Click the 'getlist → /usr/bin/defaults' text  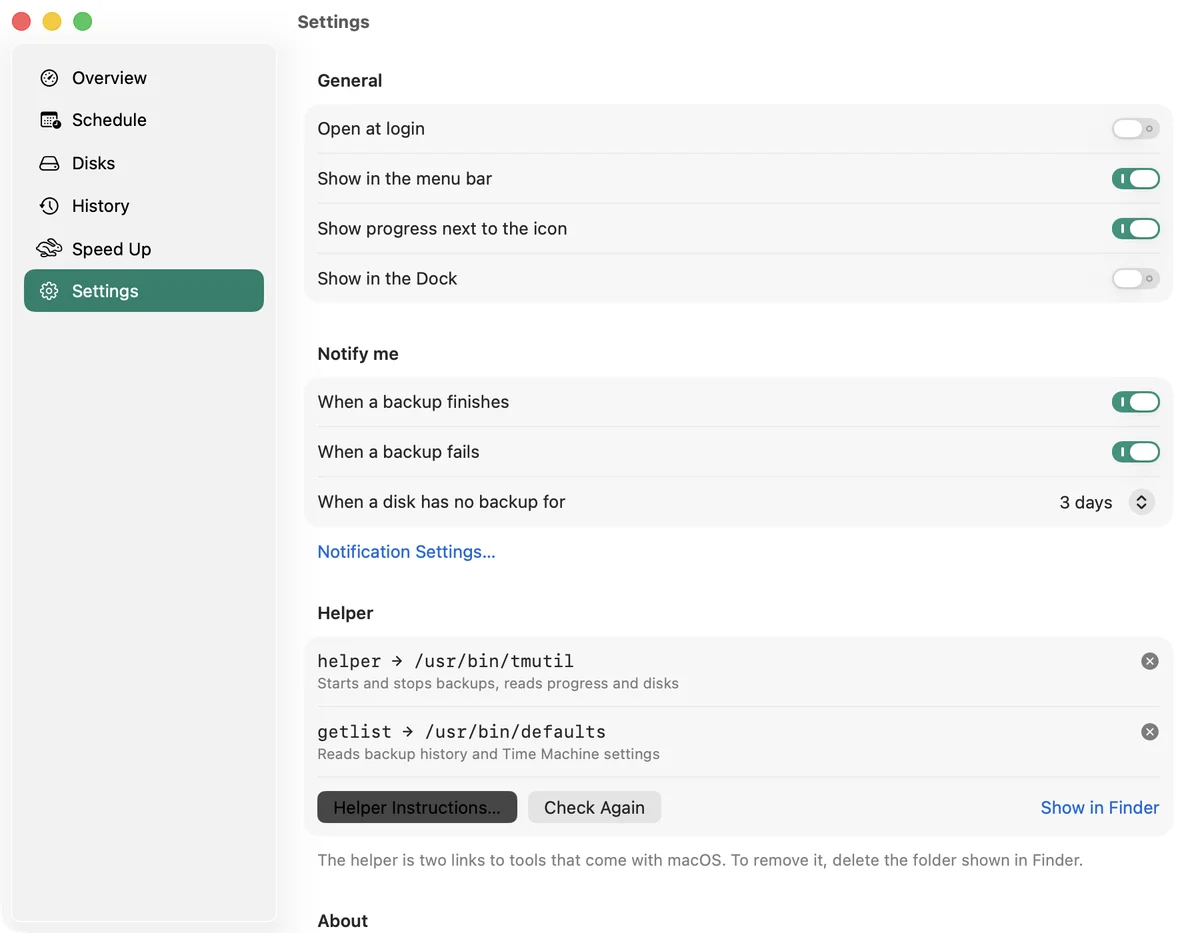(461, 732)
